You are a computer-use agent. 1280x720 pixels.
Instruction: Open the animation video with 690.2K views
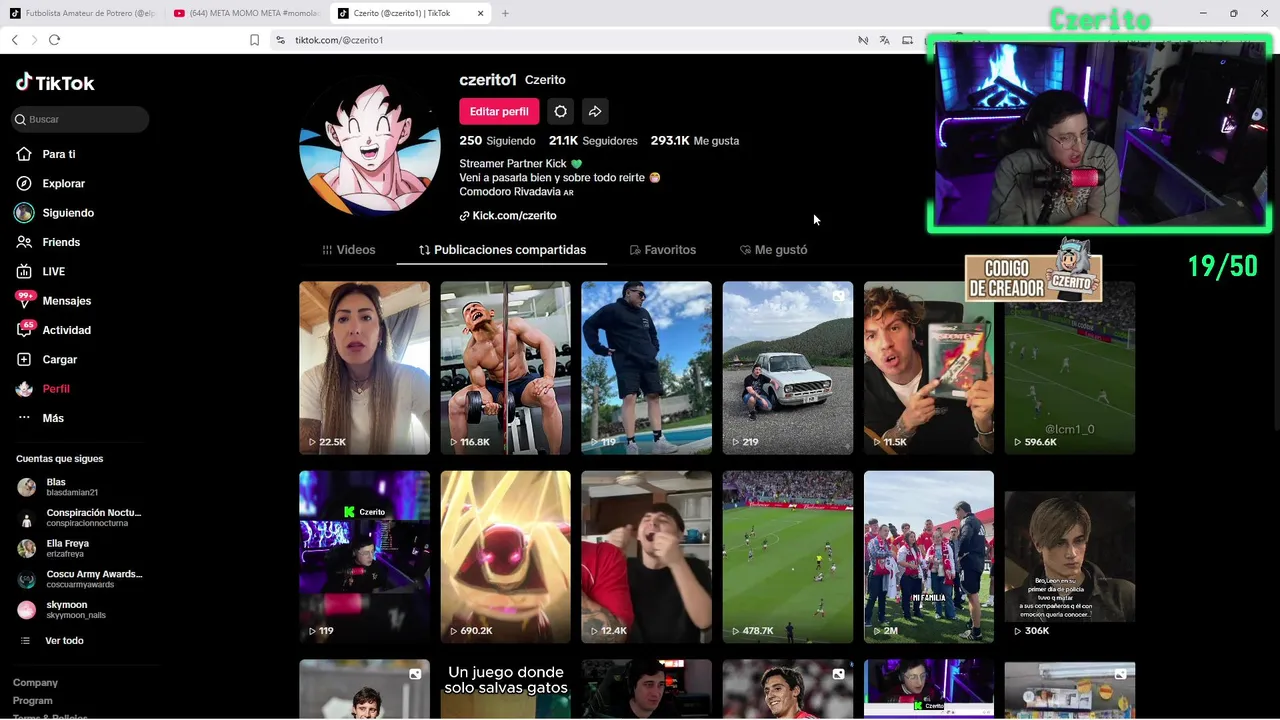(506, 557)
